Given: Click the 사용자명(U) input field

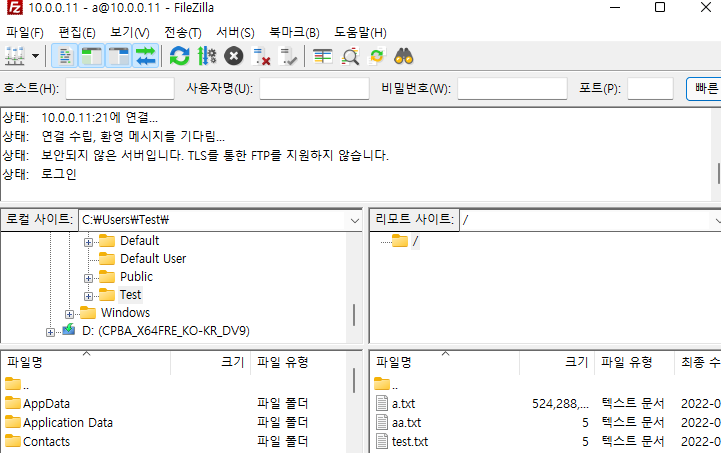Looking at the screenshot, I should coord(315,88).
